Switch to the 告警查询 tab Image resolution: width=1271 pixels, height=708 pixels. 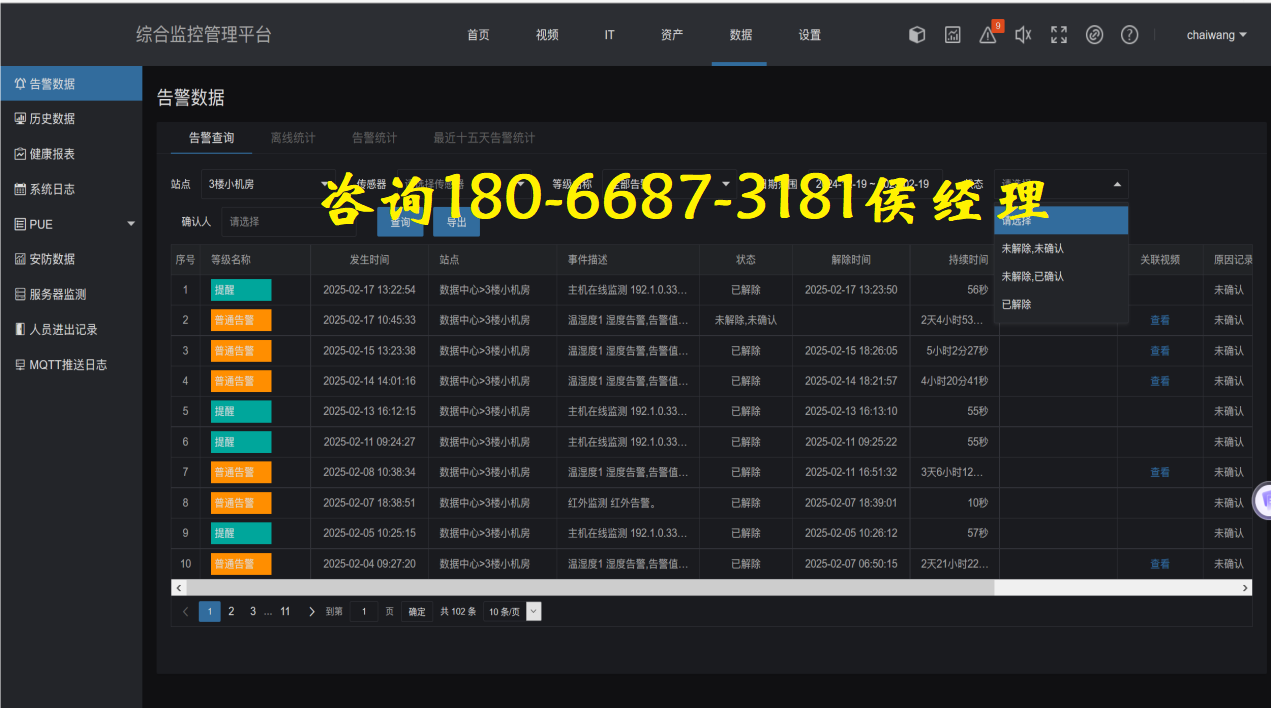point(211,138)
